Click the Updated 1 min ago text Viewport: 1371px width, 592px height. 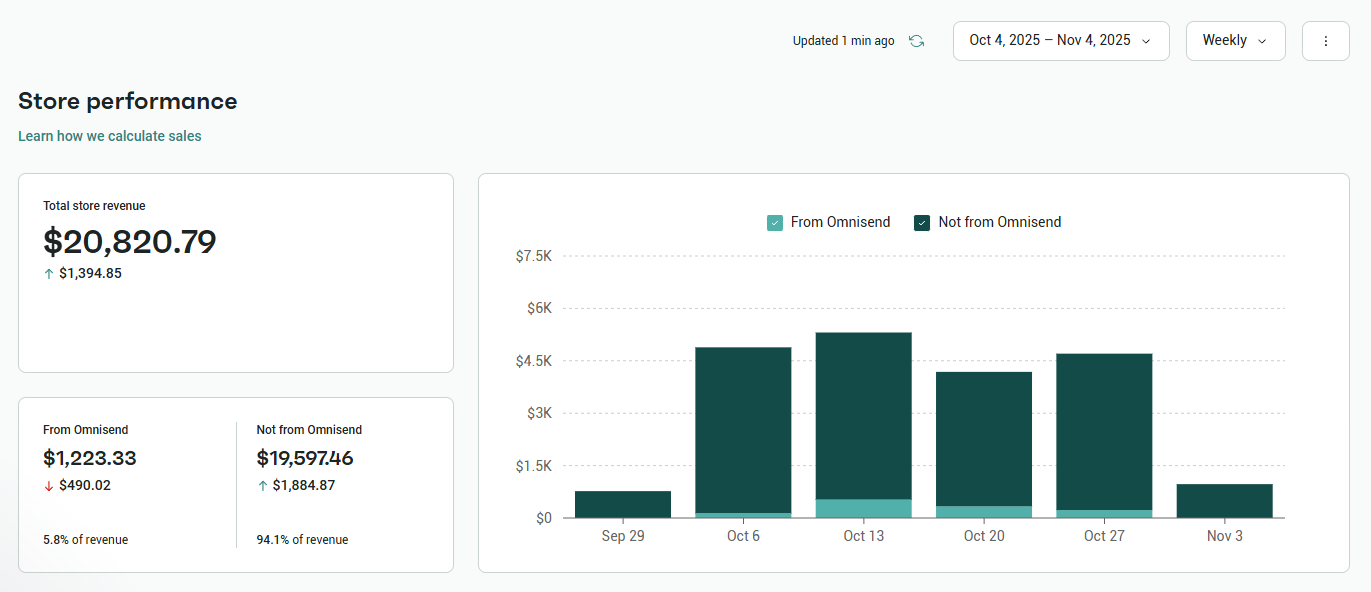843,41
